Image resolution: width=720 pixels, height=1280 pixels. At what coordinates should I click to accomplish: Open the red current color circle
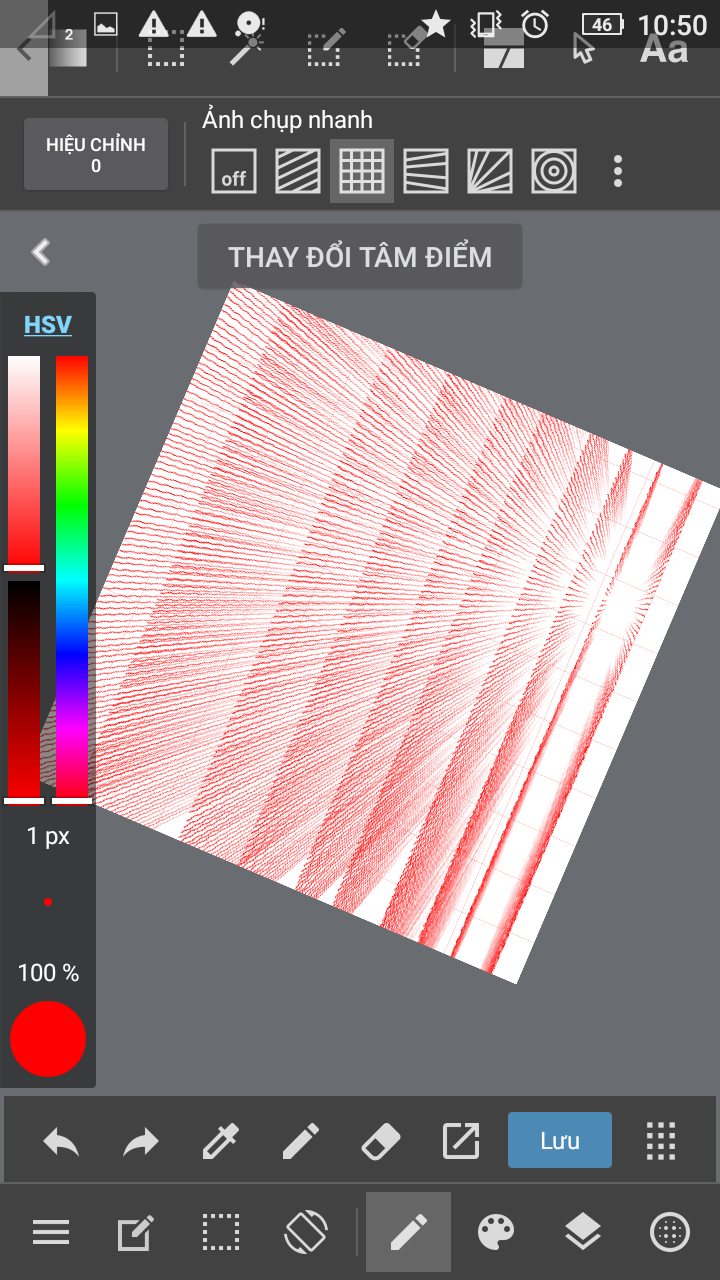coord(48,1039)
